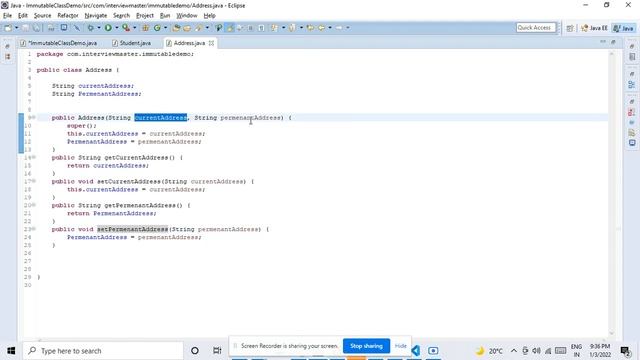Click the Back navigation arrow icon
640x360 pixels.
322,28
